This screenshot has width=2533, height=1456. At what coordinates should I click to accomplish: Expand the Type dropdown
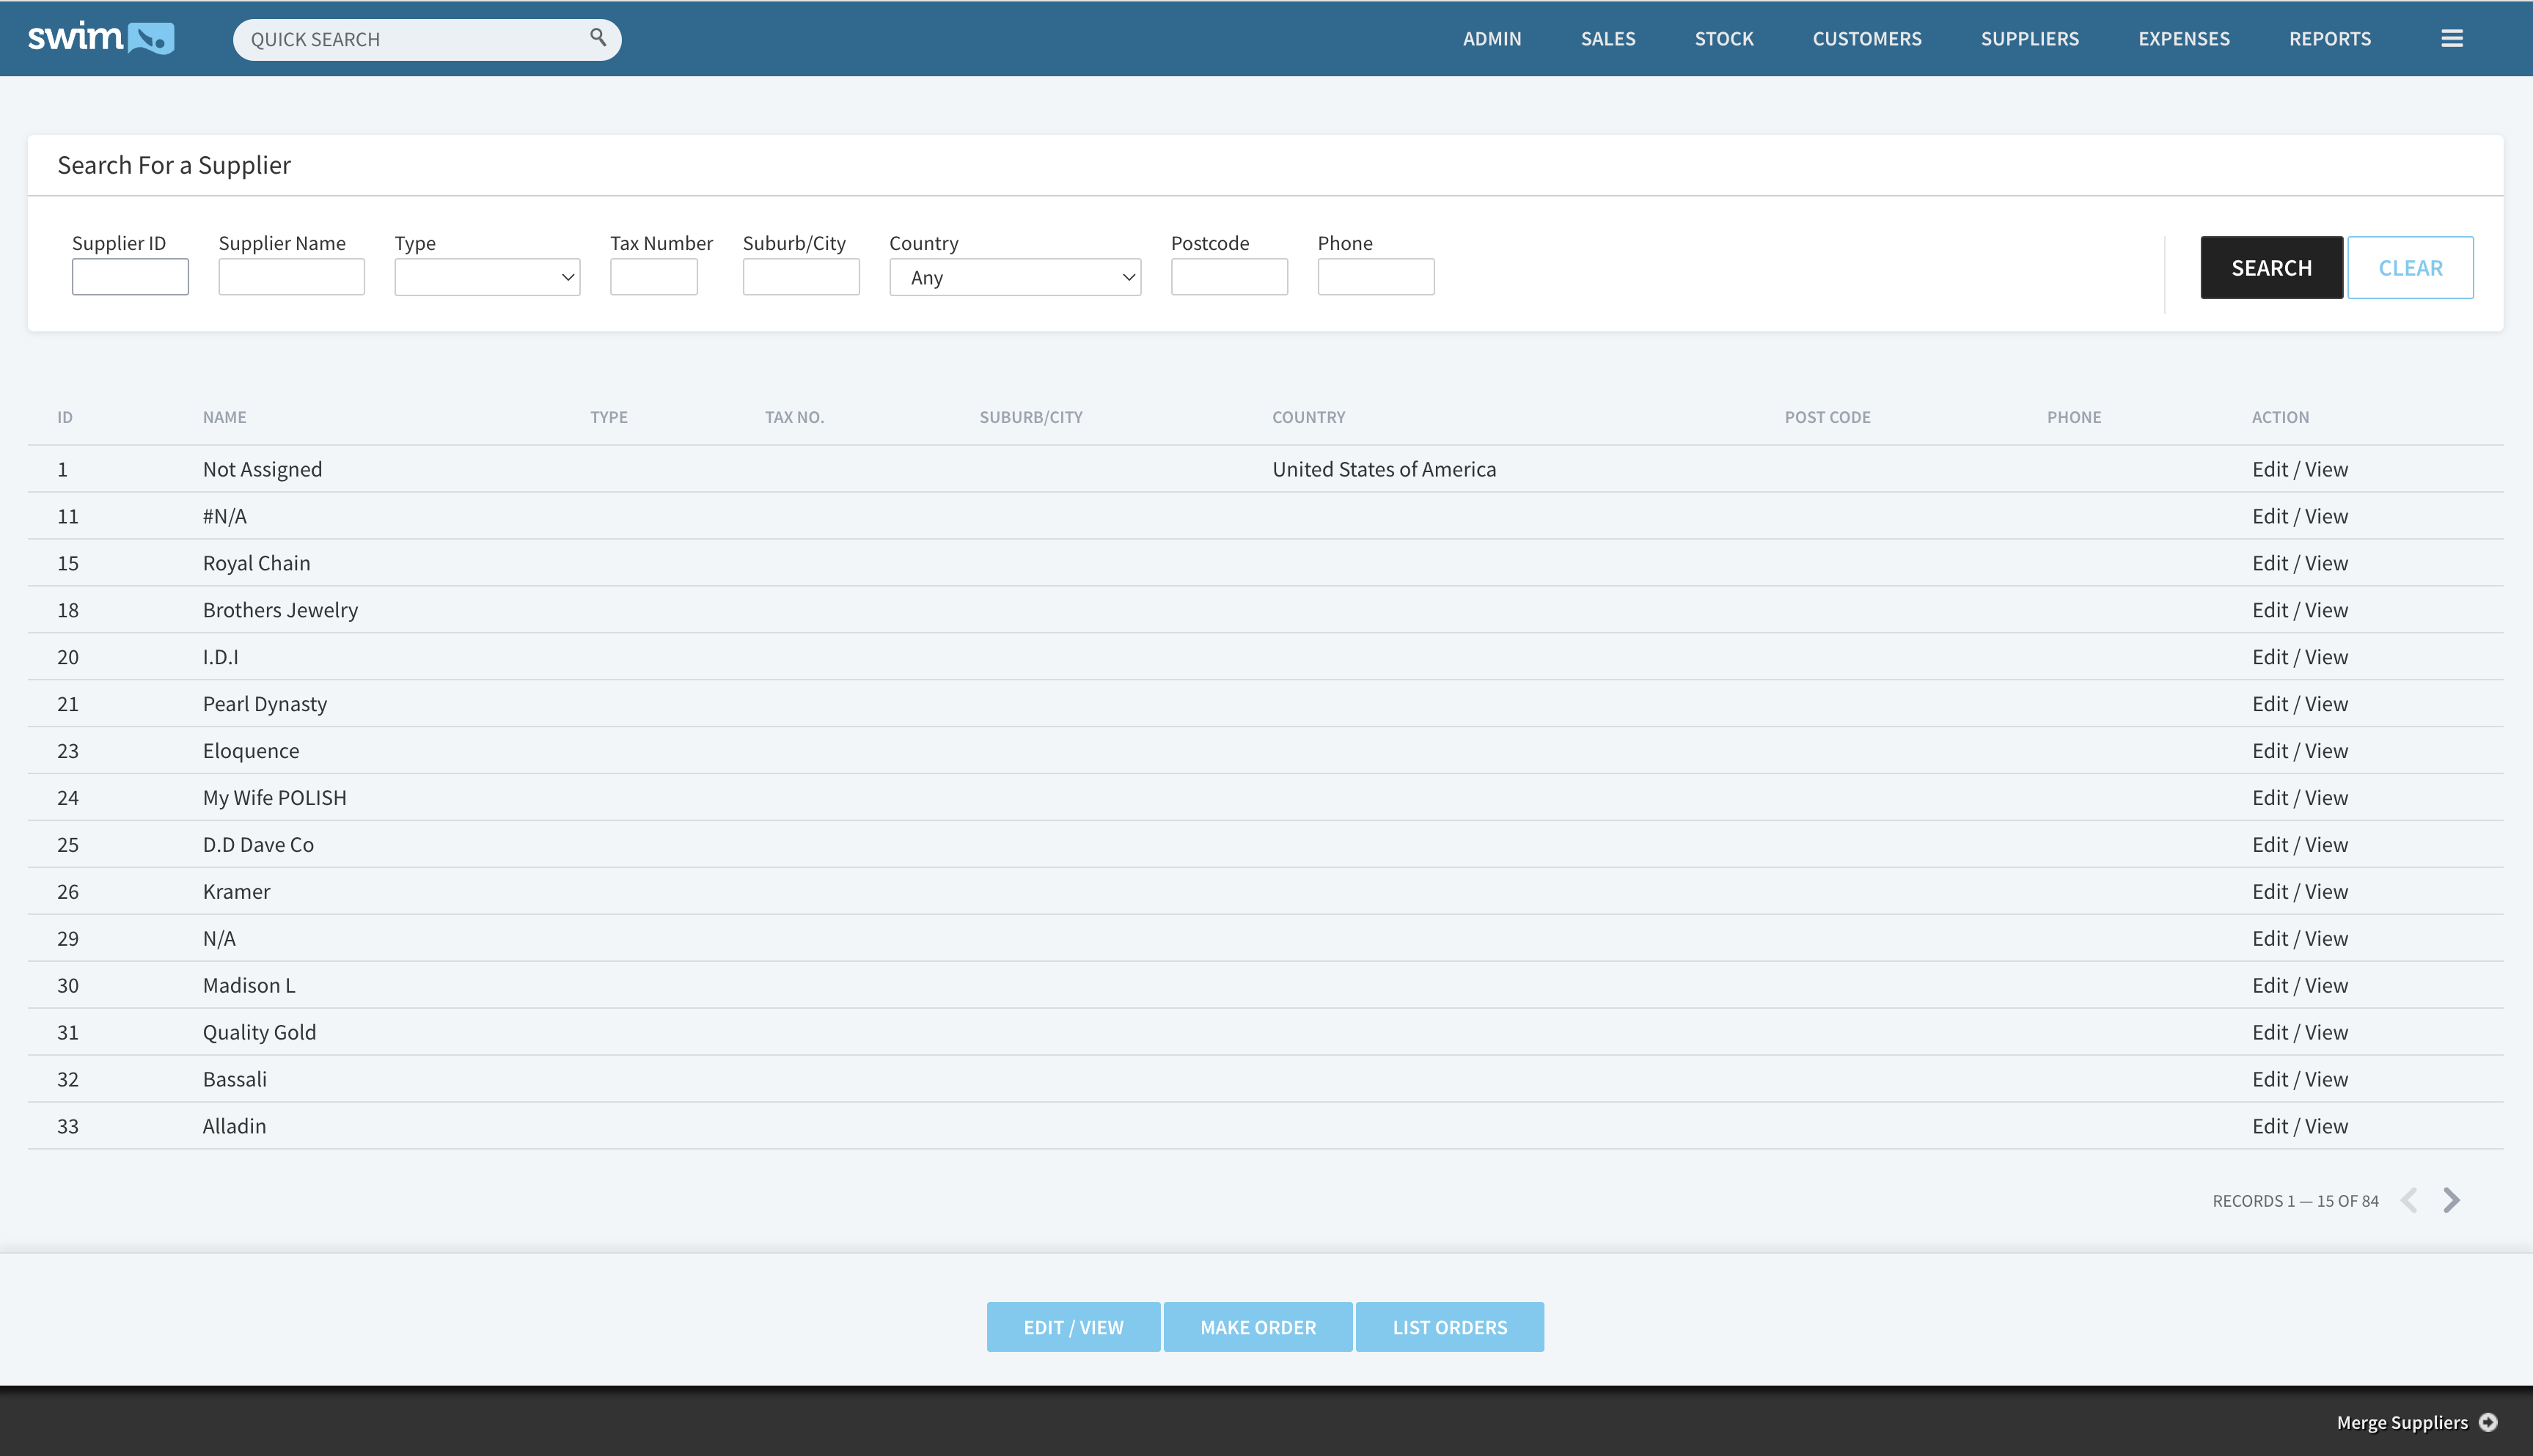(x=487, y=277)
